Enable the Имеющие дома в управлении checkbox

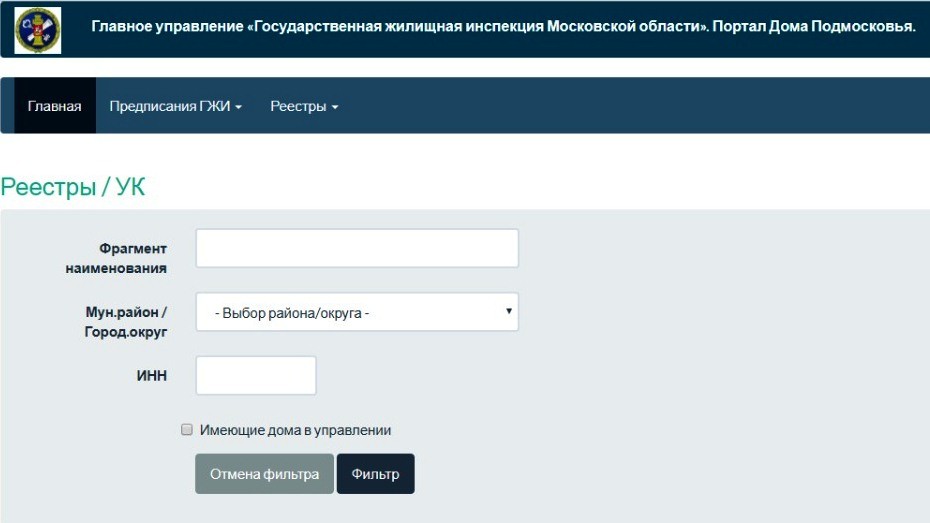tap(187, 429)
